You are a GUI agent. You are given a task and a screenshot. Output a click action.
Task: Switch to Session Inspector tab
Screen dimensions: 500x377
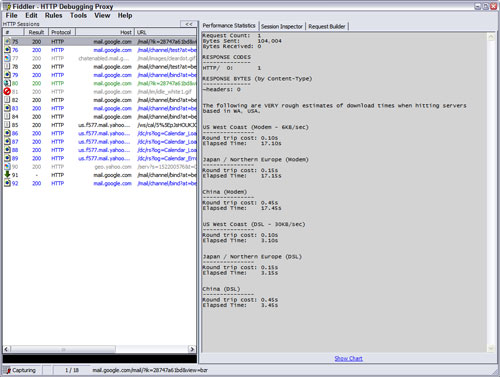[282, 26]
